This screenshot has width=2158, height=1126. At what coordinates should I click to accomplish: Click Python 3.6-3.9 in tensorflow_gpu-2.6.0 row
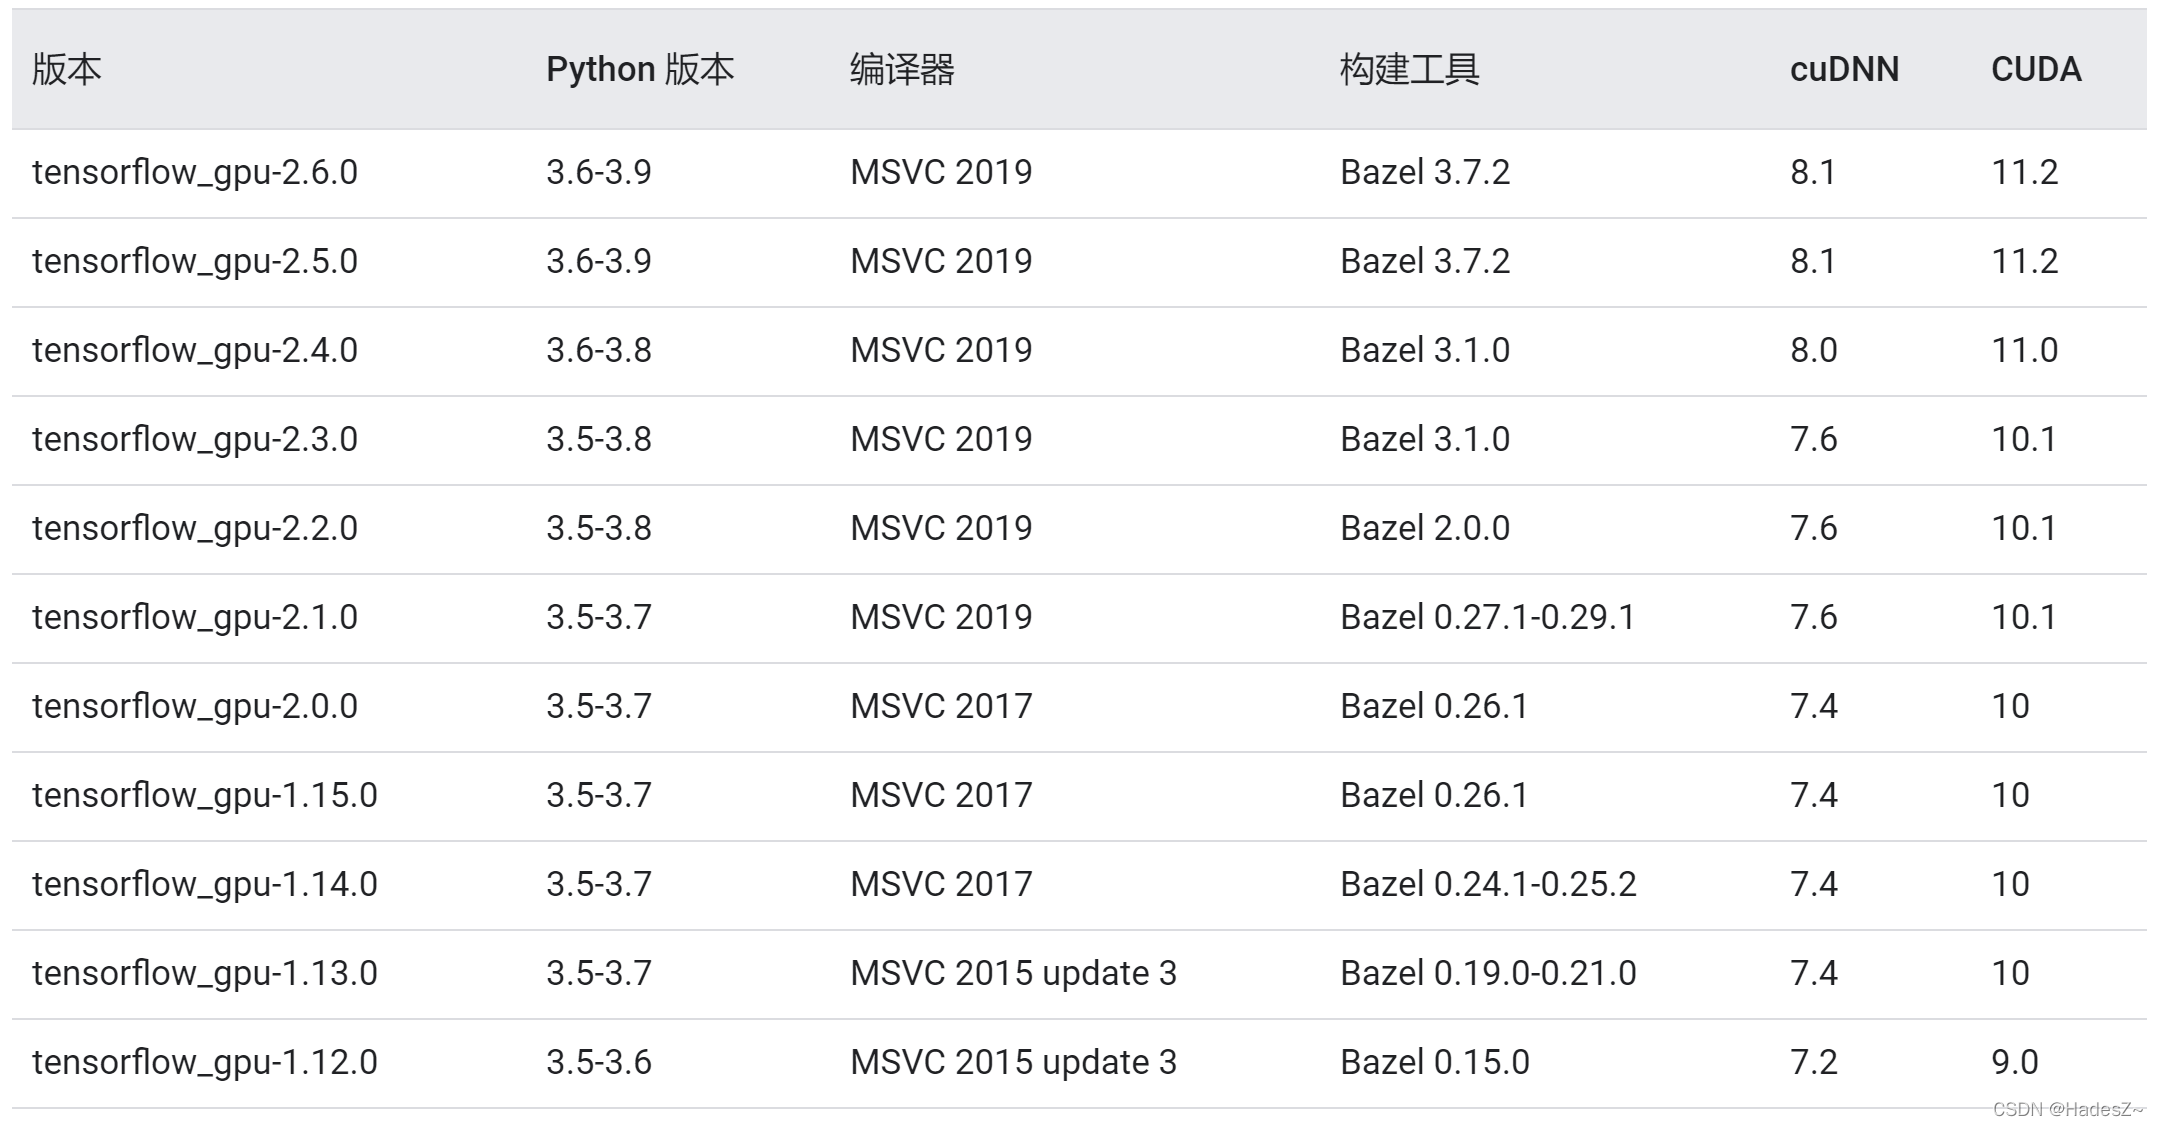pyautogui.click(x=599, y=172)
